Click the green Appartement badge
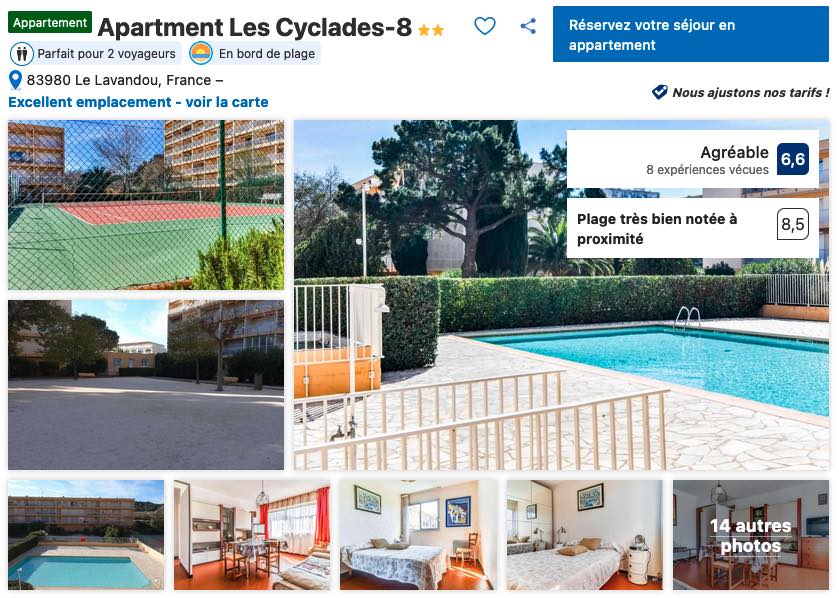This screenshot has width=839, height=598. click(50, 22)
